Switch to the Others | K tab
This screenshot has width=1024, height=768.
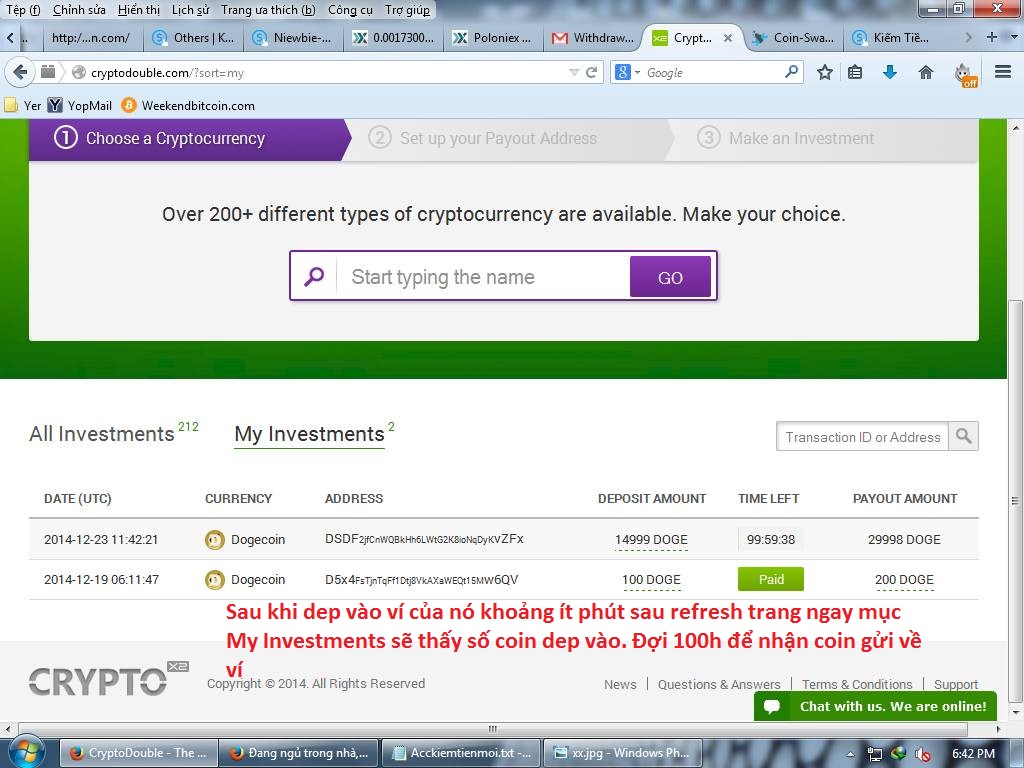point(193,38)
